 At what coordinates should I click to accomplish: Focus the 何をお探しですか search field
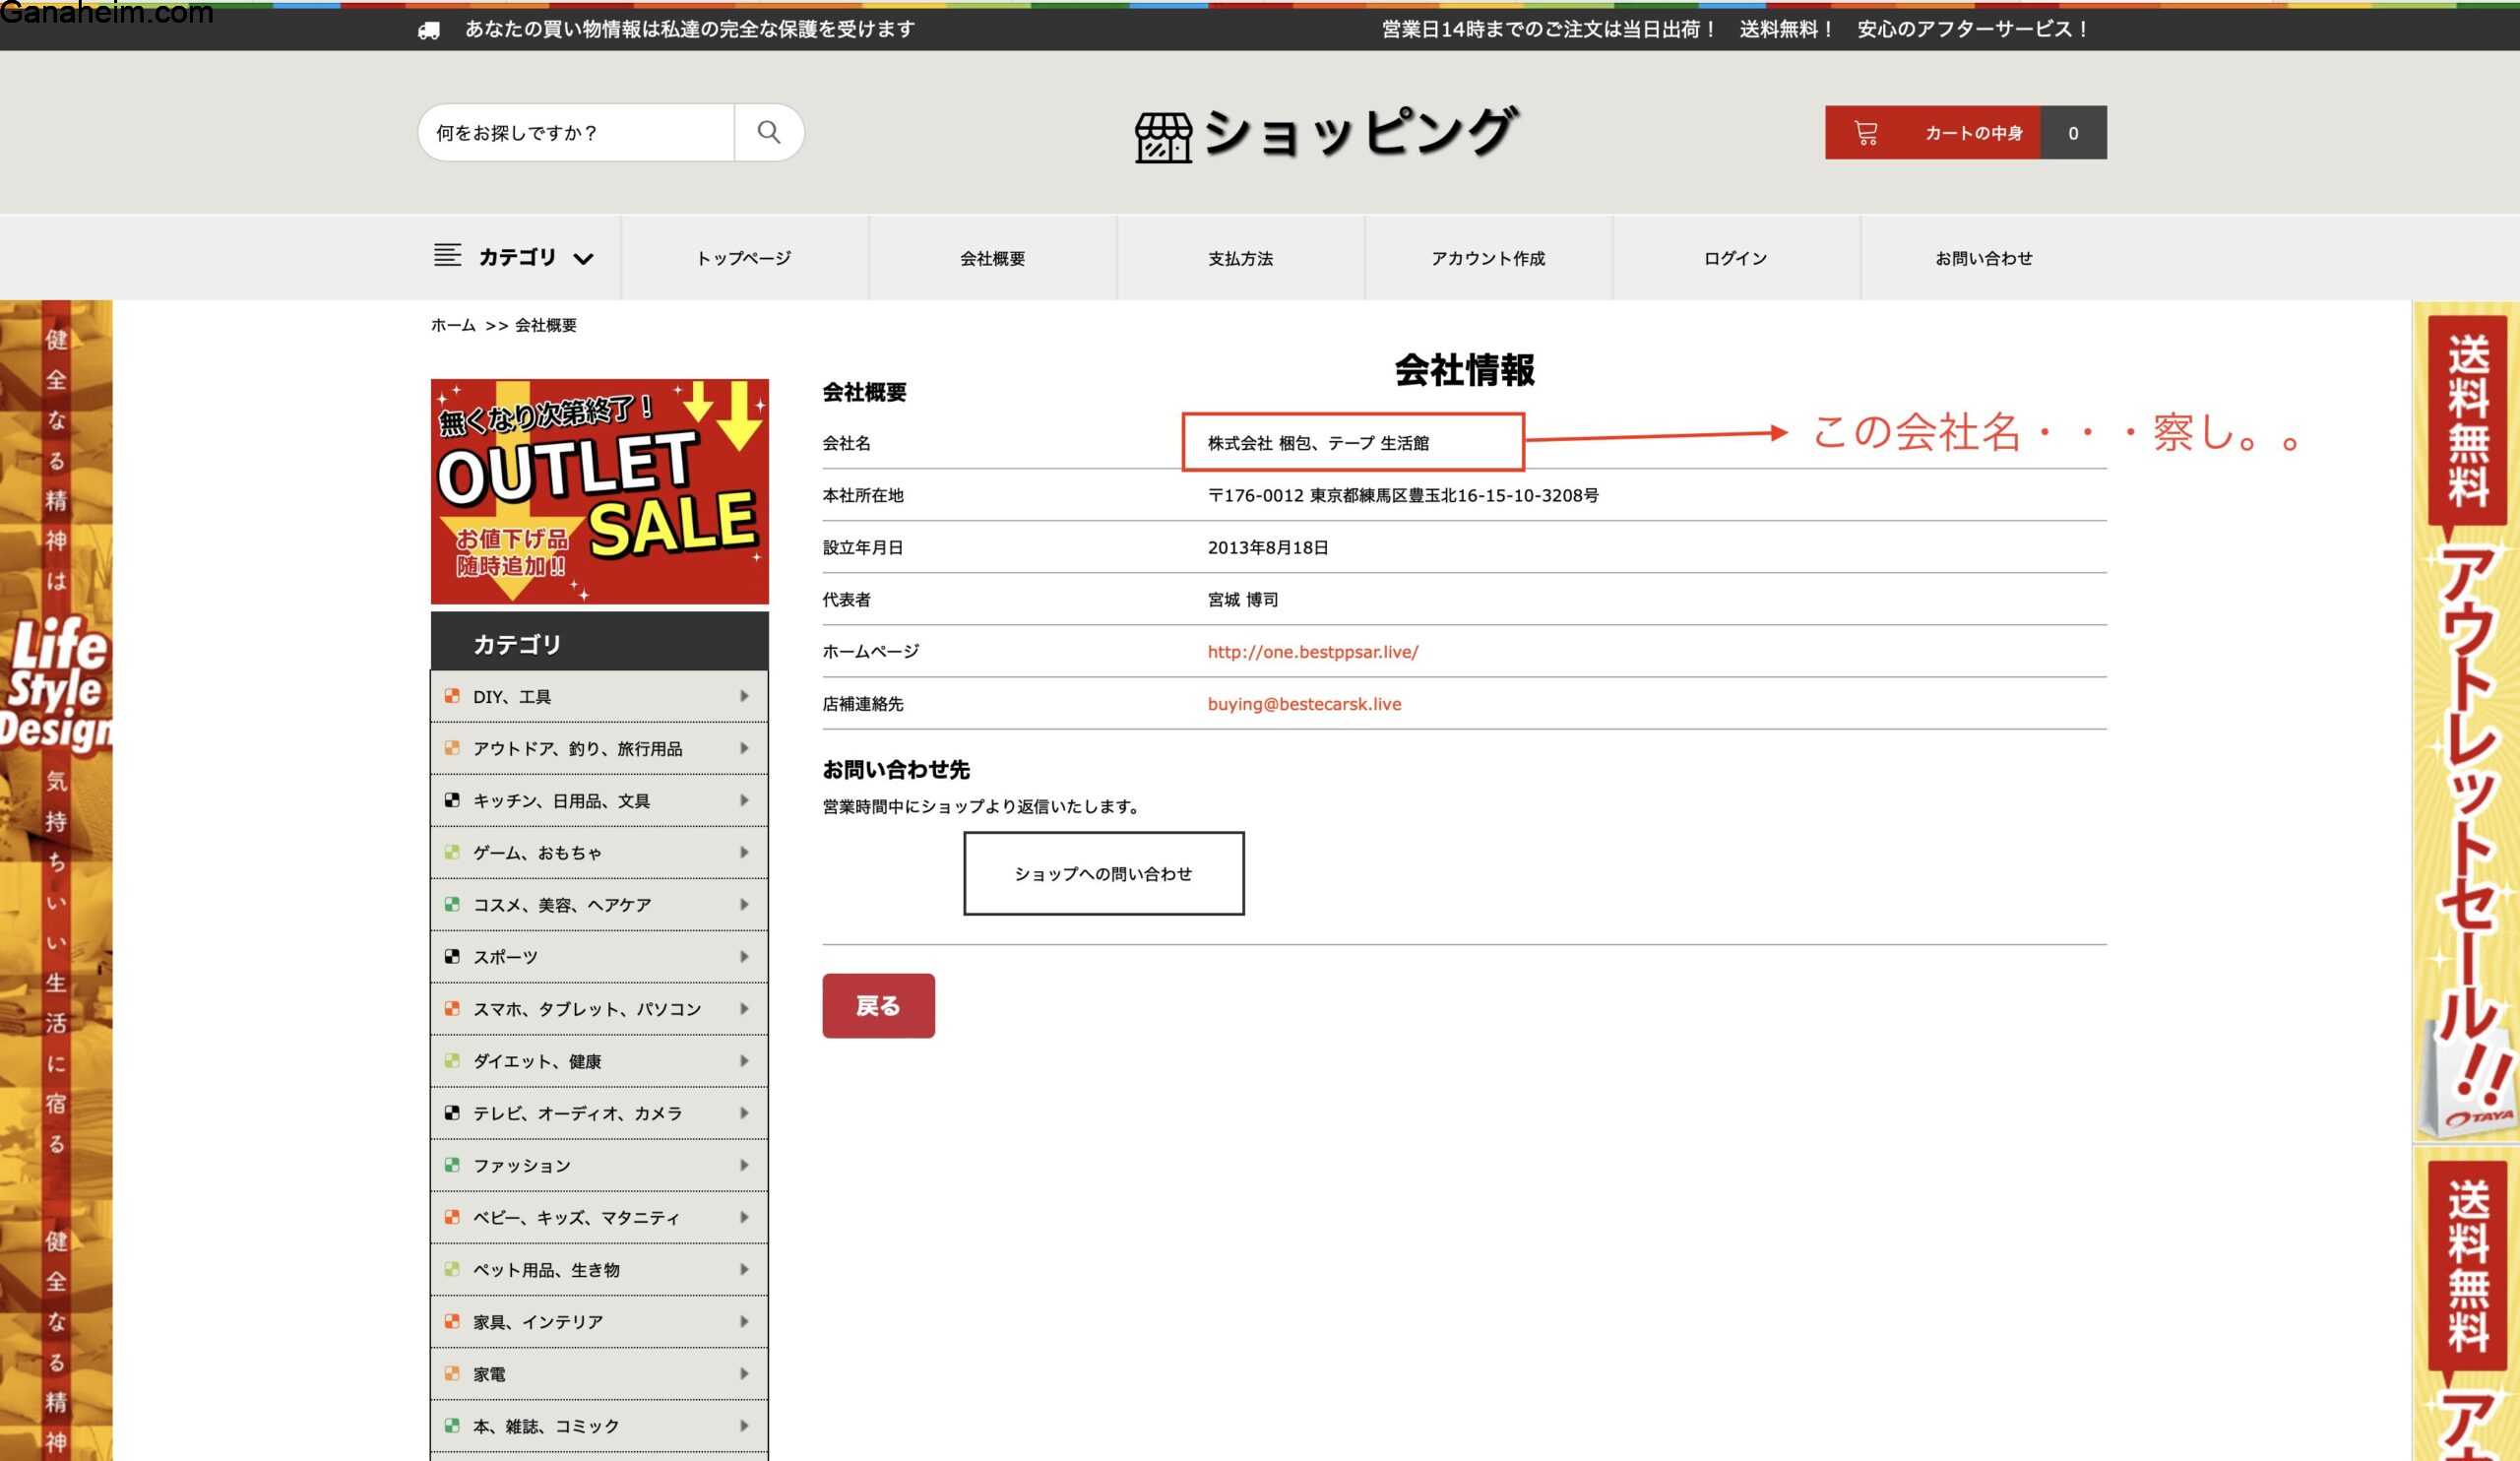[577, 133]
